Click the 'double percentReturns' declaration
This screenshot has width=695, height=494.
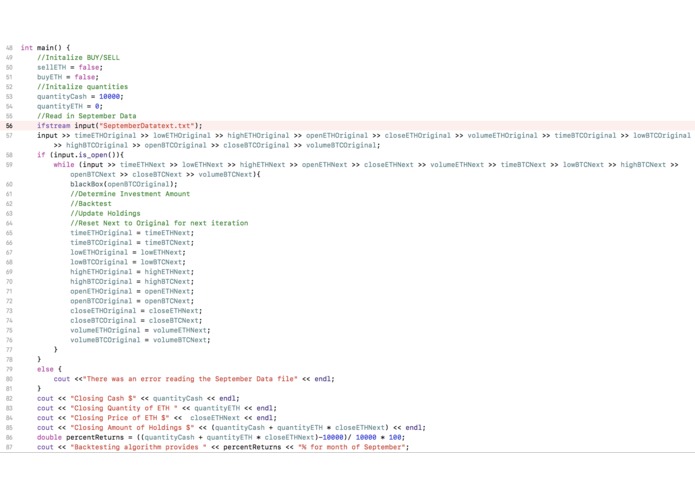(x=221, y=438)
